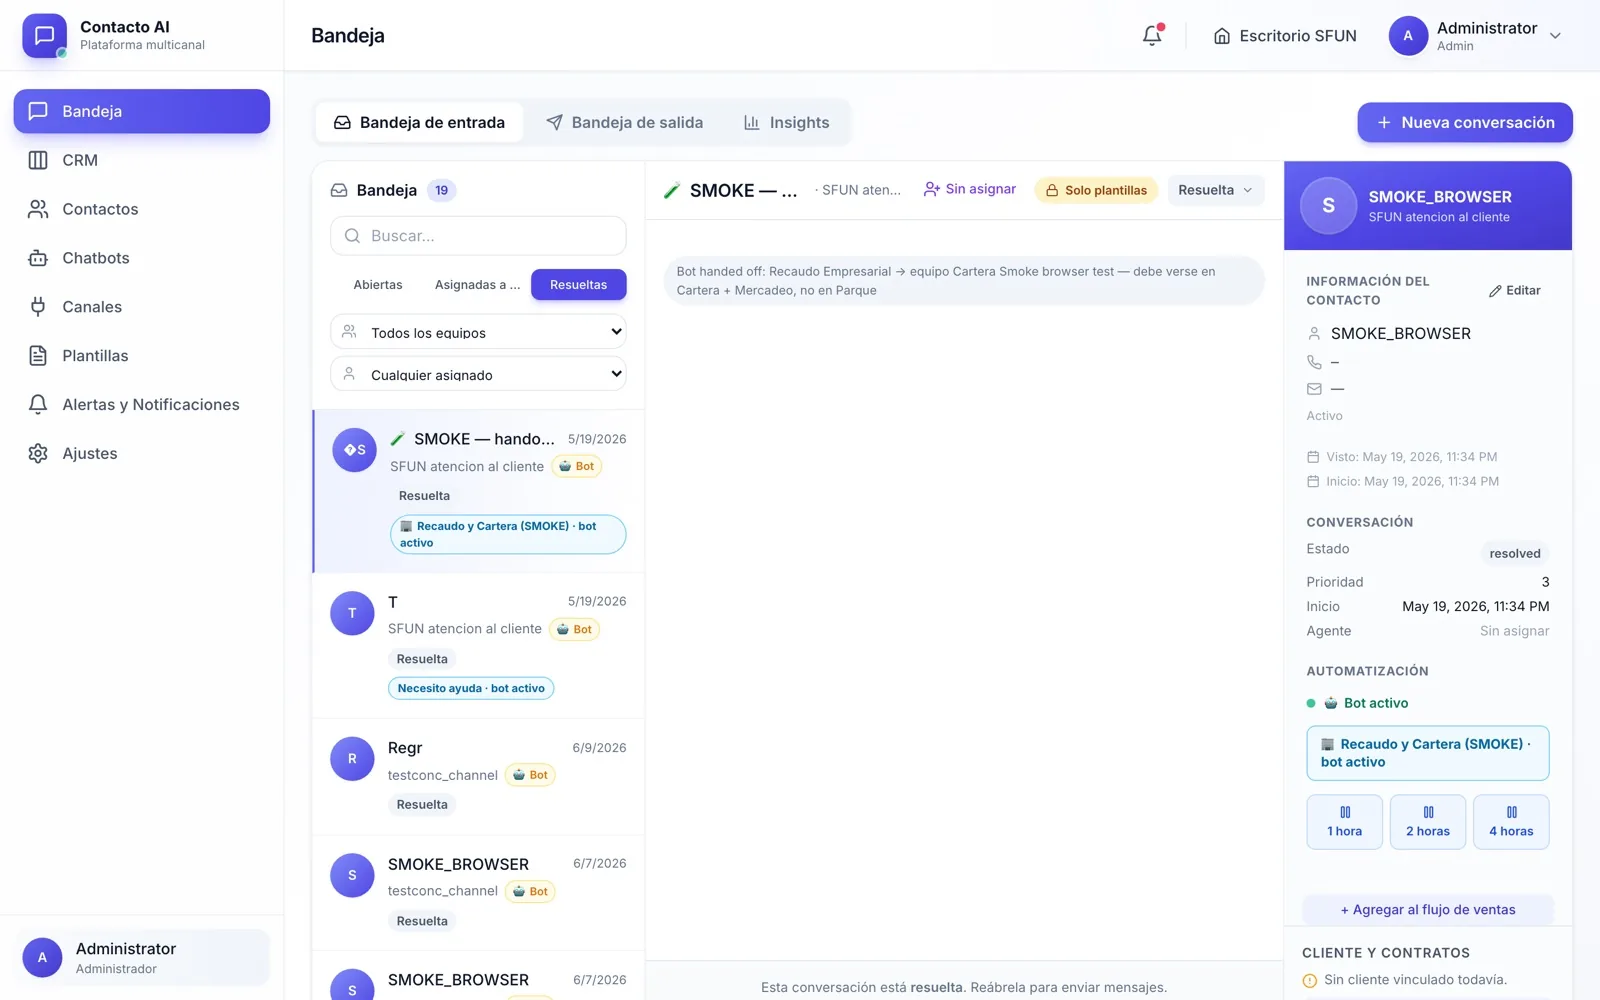Open the Canales plug icon
This screenshot has height=1000, width=1600.
[x=38, y=307]
